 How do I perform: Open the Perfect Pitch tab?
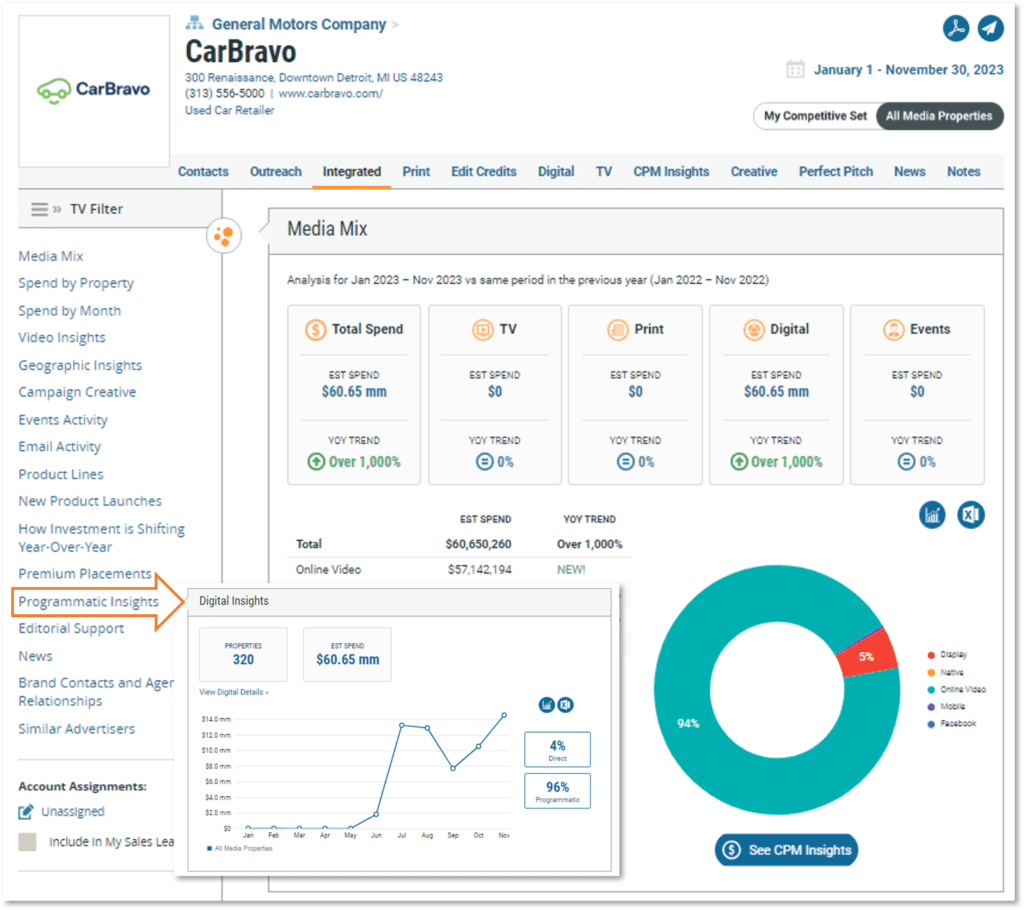[836, 172]
